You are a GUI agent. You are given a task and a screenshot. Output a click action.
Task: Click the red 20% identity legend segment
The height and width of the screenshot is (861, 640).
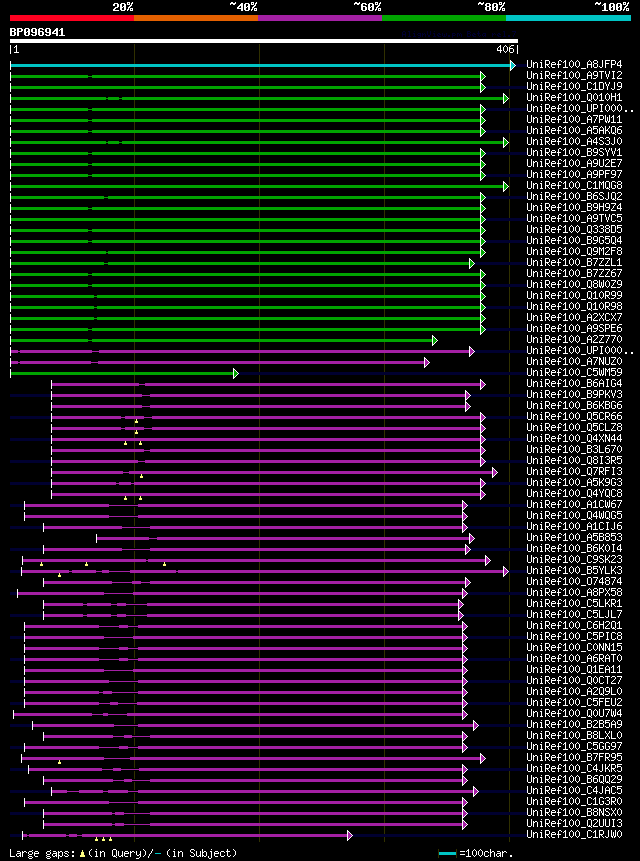pyautogui.click(x=72, y=18)
